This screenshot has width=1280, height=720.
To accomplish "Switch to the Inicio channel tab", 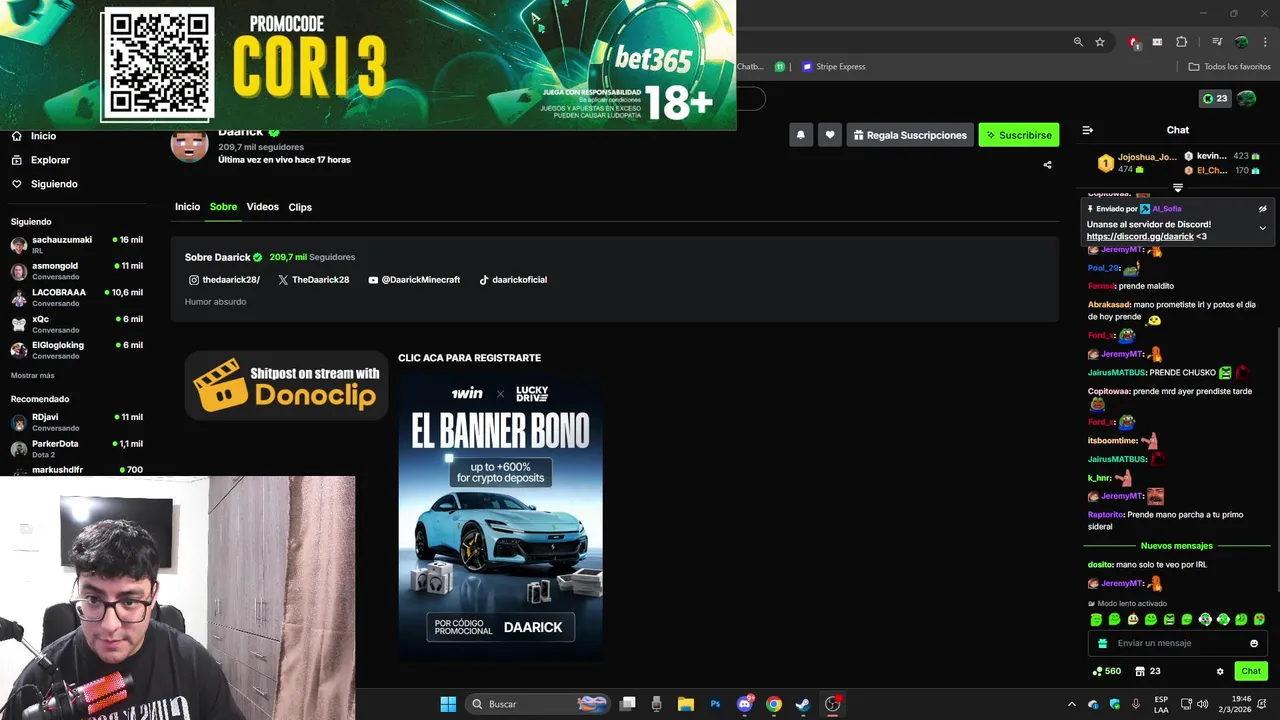I will click(x=187, y=207).
